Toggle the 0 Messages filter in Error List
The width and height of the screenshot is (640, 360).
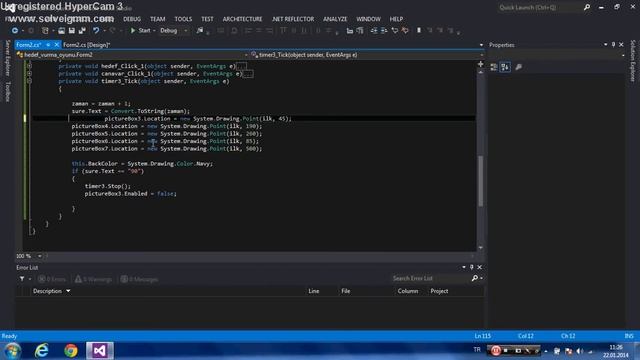pyautogui.click(x=139, y=279)
